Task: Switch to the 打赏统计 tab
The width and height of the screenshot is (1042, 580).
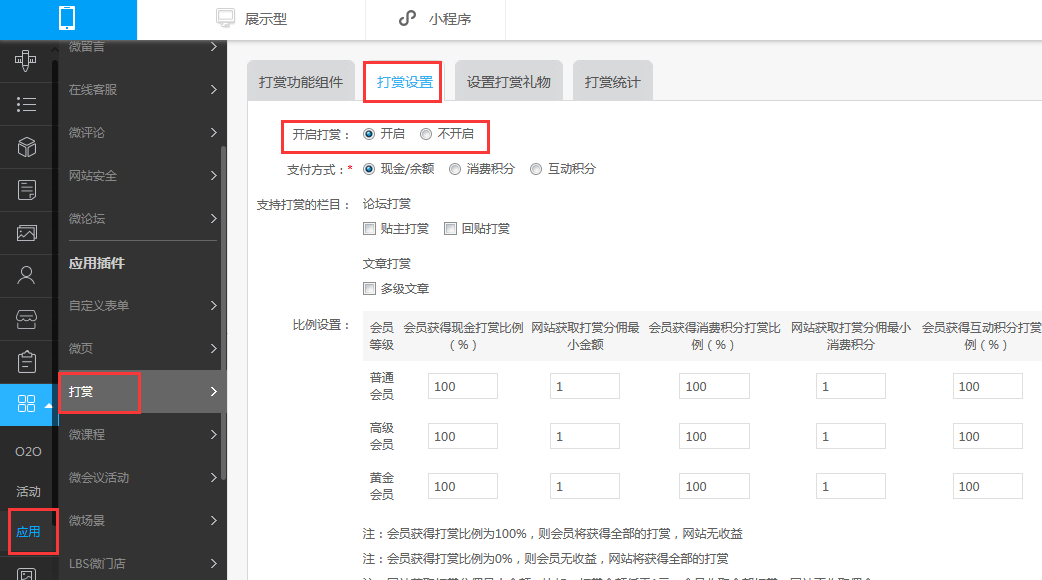Action: coord(613,81)
